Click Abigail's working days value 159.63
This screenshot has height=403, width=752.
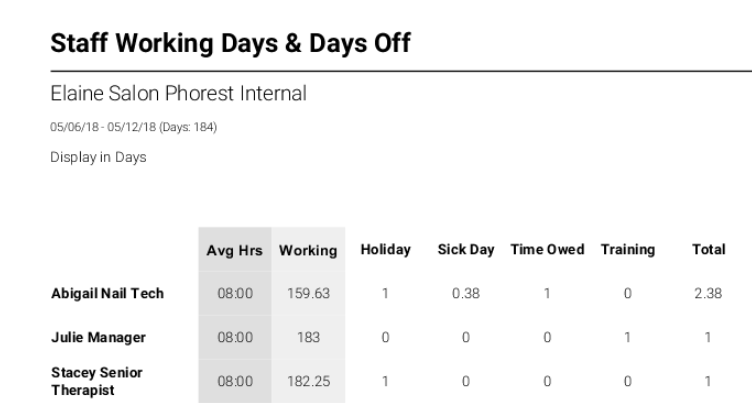[x=308, y=293]
